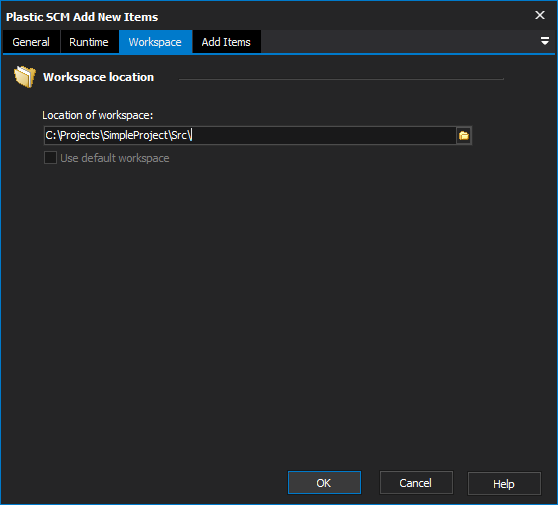Select the Workspace tab
The width and height of the screenshot is (558, 505).
(155, 42)
